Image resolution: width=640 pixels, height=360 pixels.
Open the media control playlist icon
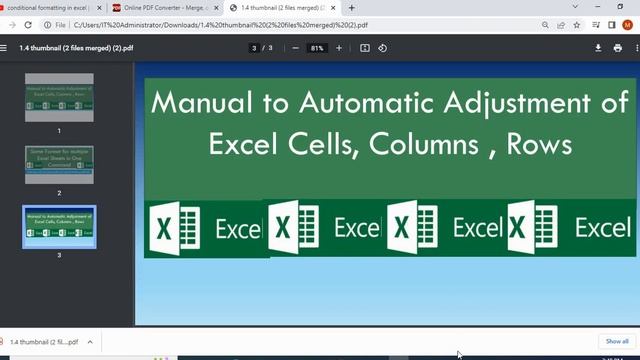coord(596,25)
